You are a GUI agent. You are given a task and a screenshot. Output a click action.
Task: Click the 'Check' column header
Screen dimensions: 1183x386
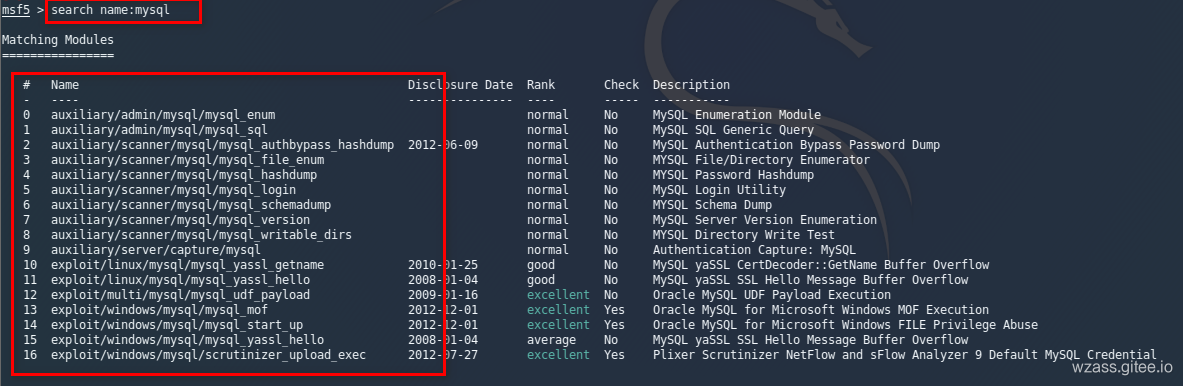(621, 85)
